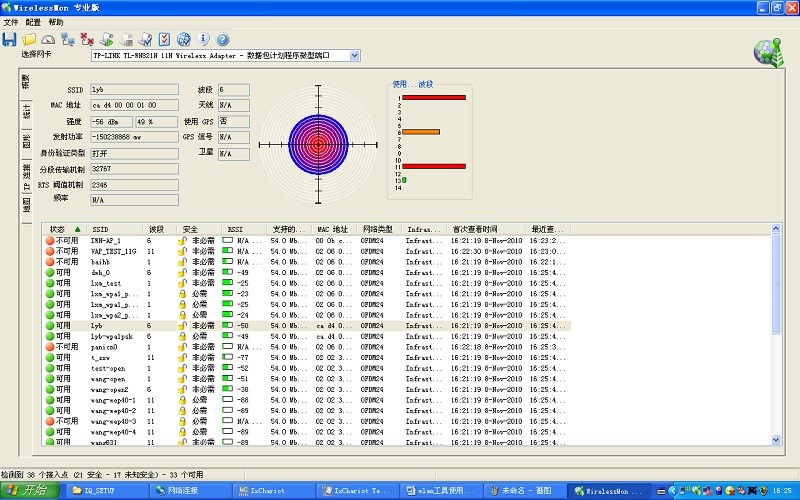Select the dwb_0 network row
Screen dimensions: 800x500
click(x=101, y=272)
